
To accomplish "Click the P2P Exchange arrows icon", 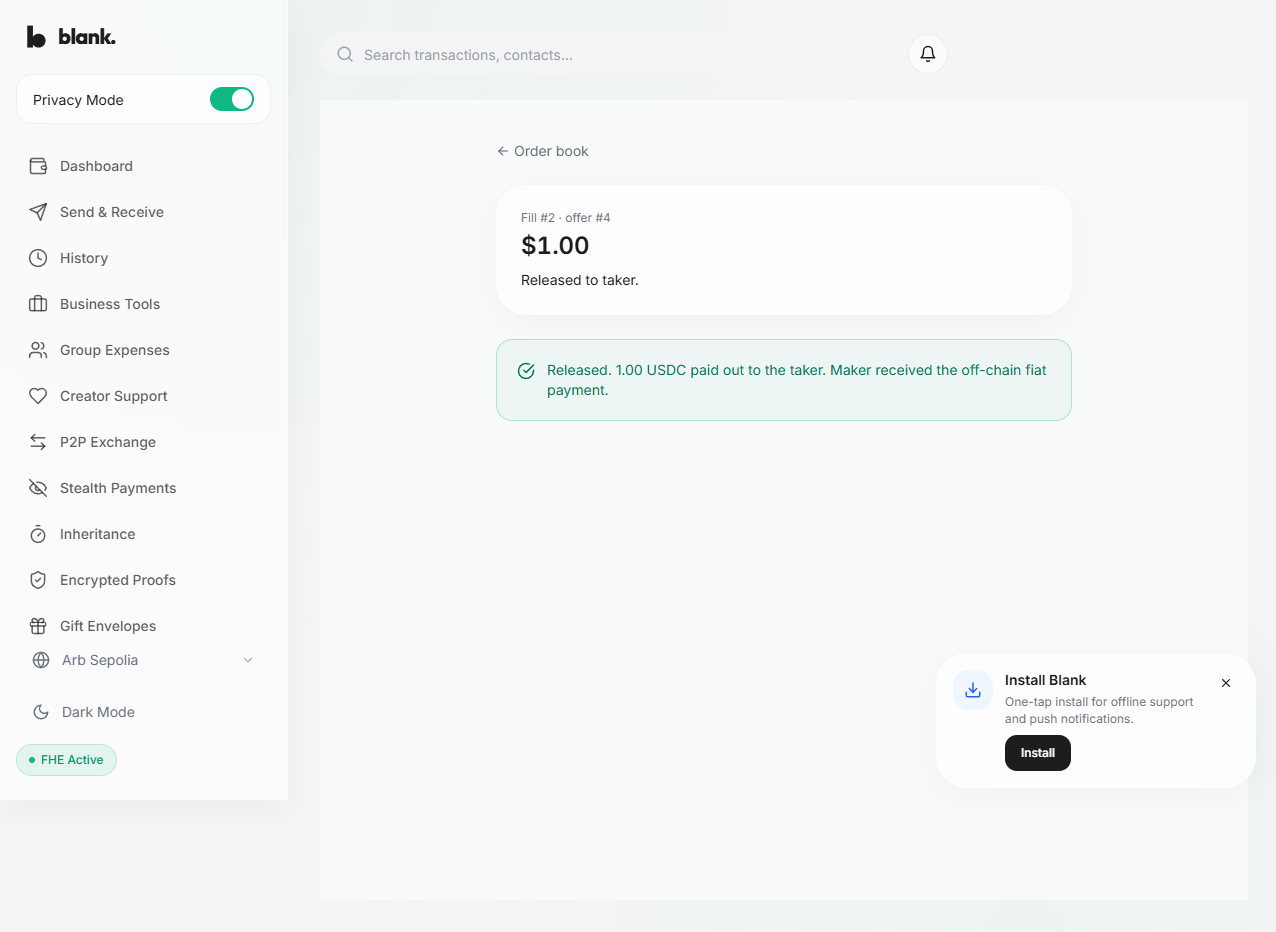I will click(38, 442).
